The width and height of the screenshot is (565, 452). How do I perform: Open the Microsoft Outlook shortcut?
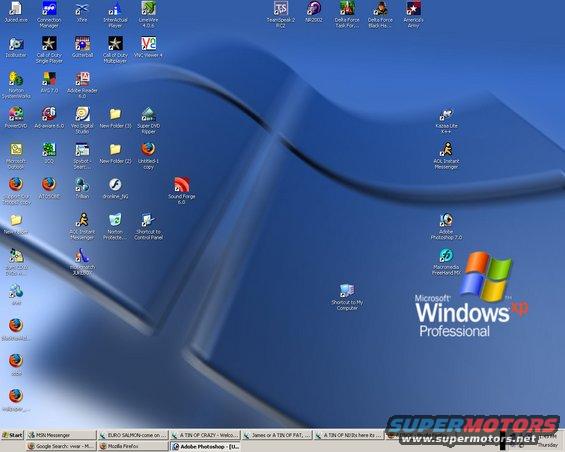pos(16,156)
